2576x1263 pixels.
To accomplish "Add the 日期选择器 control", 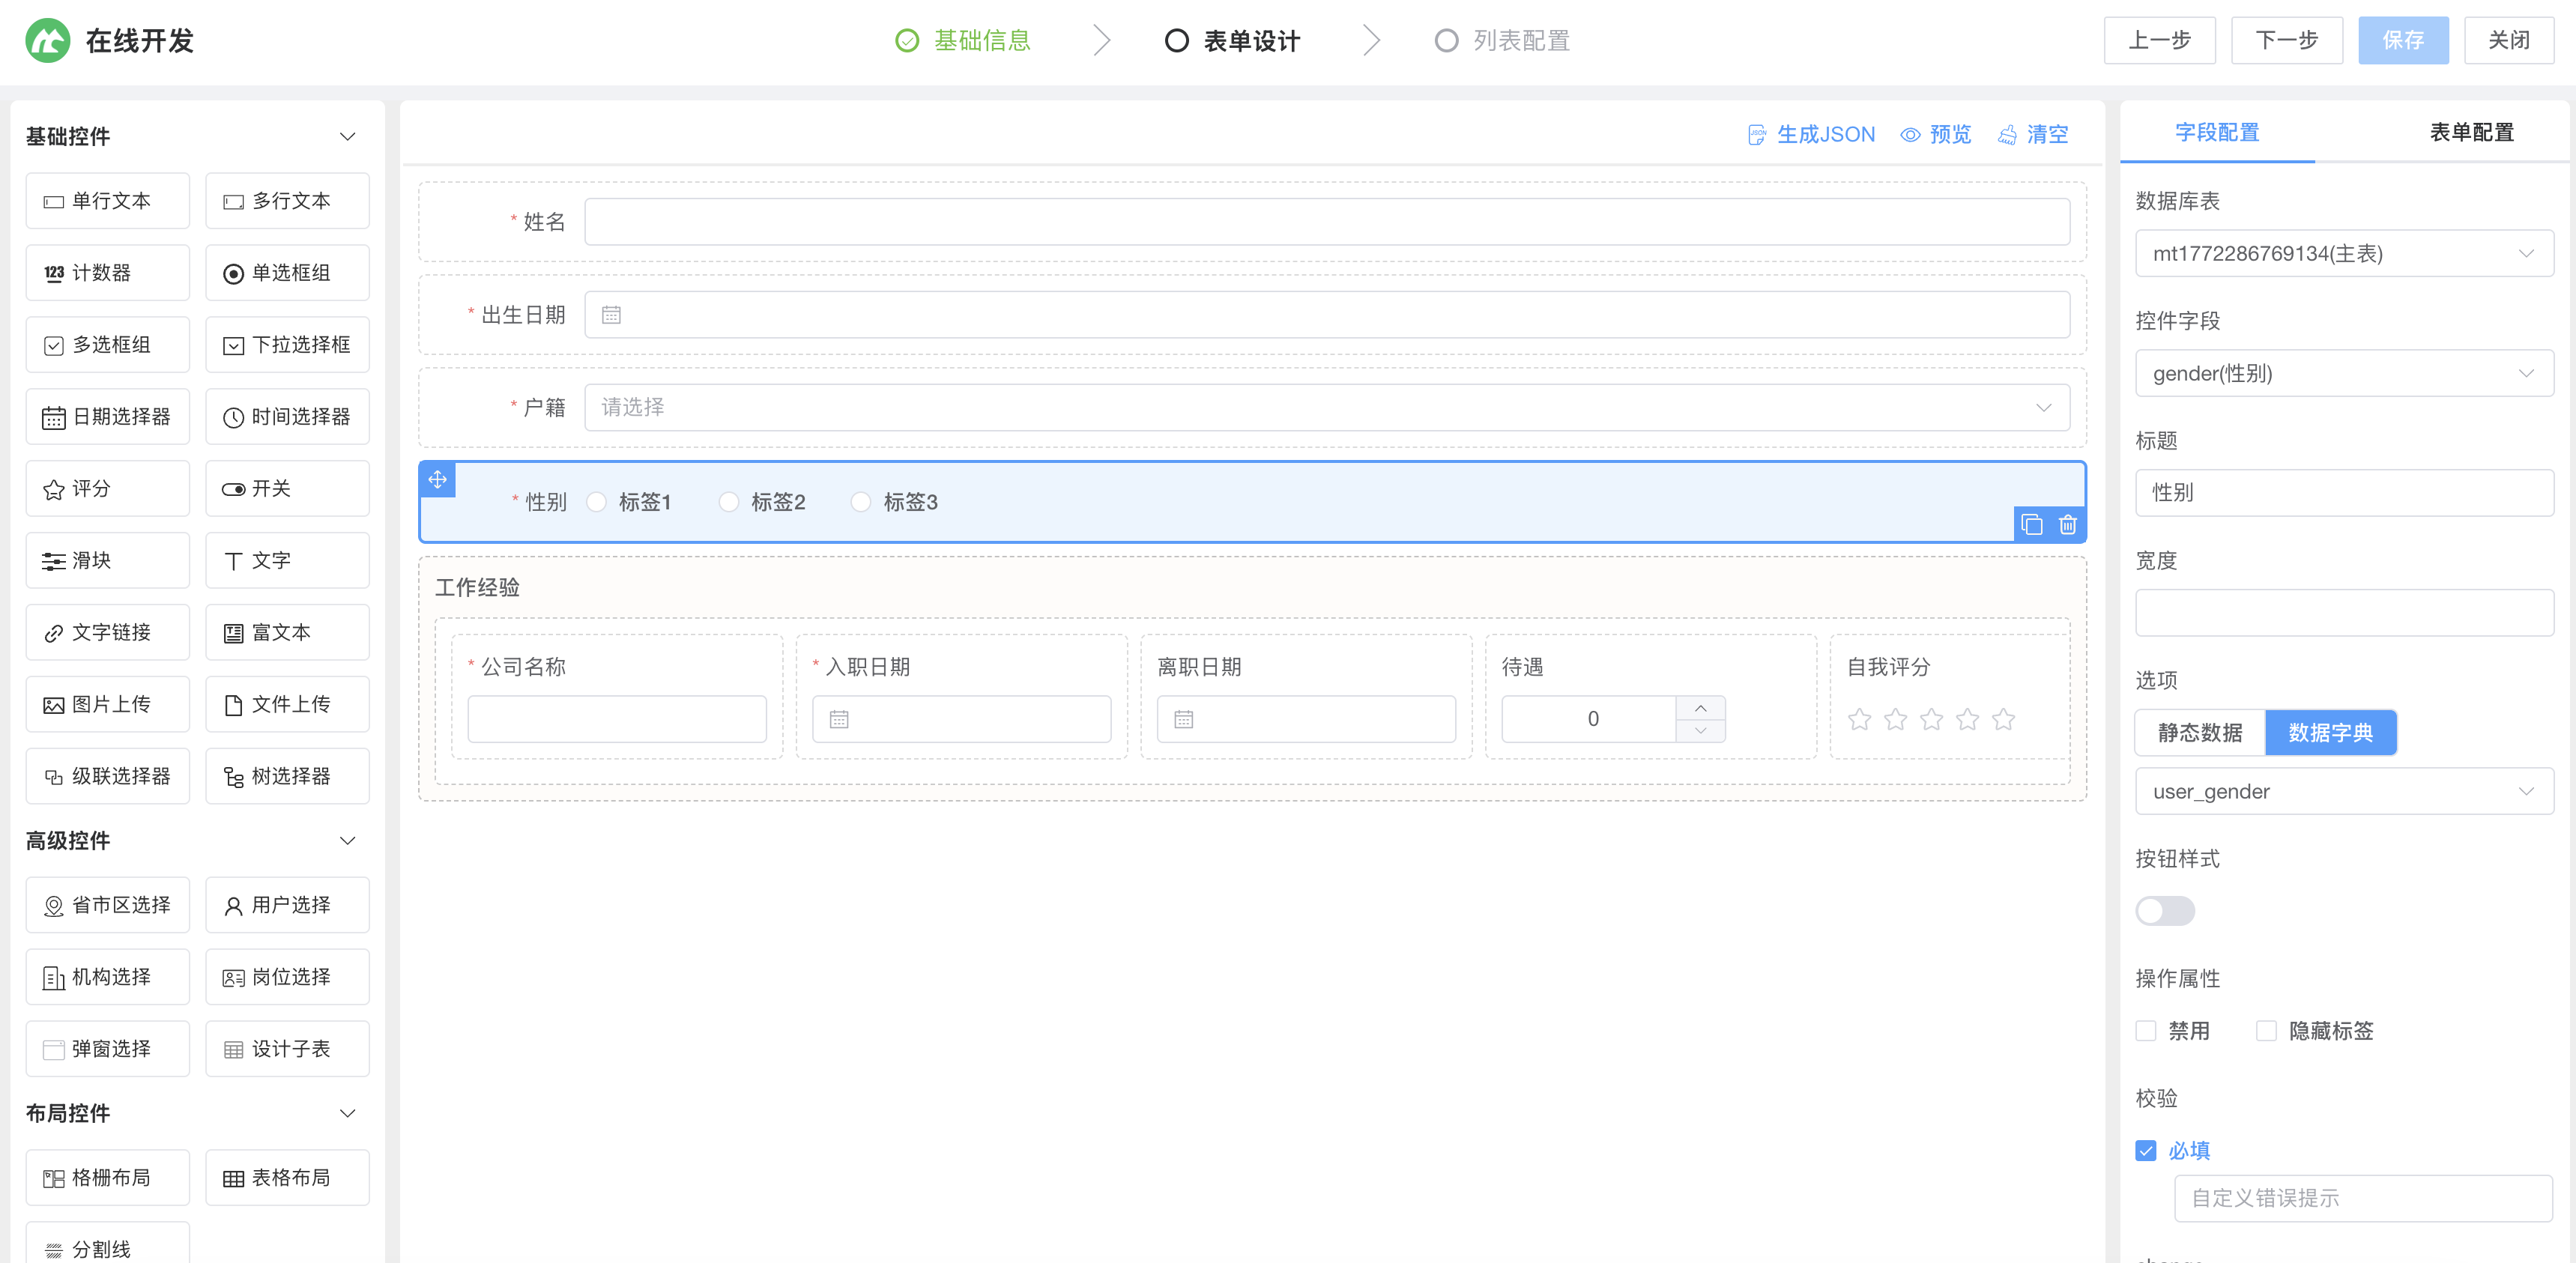I will point(107,416).
